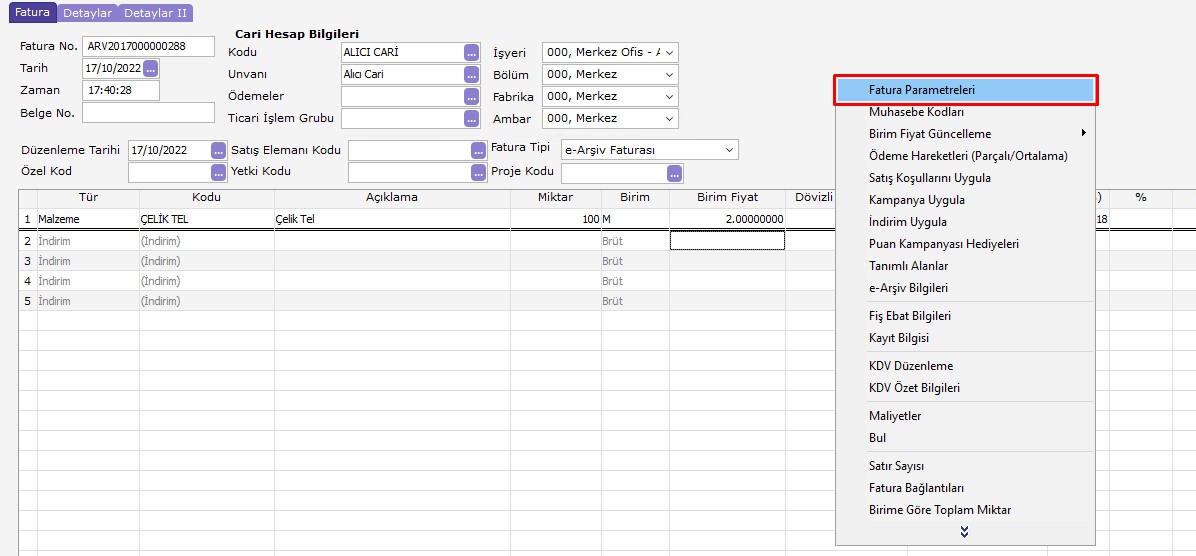Open Düzenleme Tarihi date picker
Viewport: 1196px width, 556px height.
pos(219,151)
